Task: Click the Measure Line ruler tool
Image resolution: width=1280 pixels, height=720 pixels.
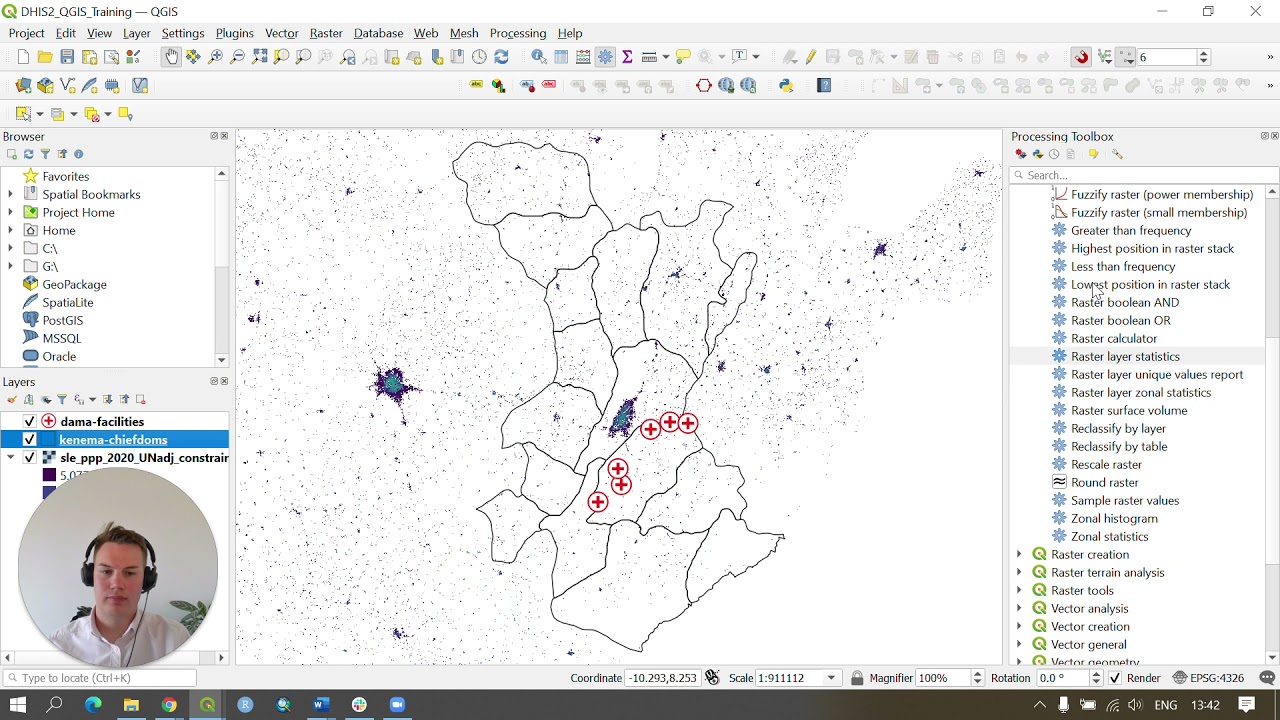Action: tap(649, 57)
